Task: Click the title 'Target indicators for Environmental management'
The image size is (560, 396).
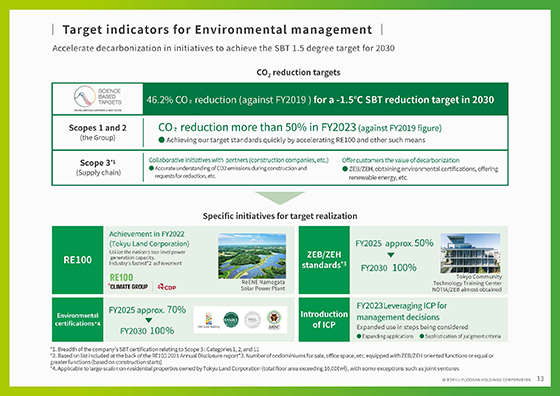Action: click(x=217, y=30)
